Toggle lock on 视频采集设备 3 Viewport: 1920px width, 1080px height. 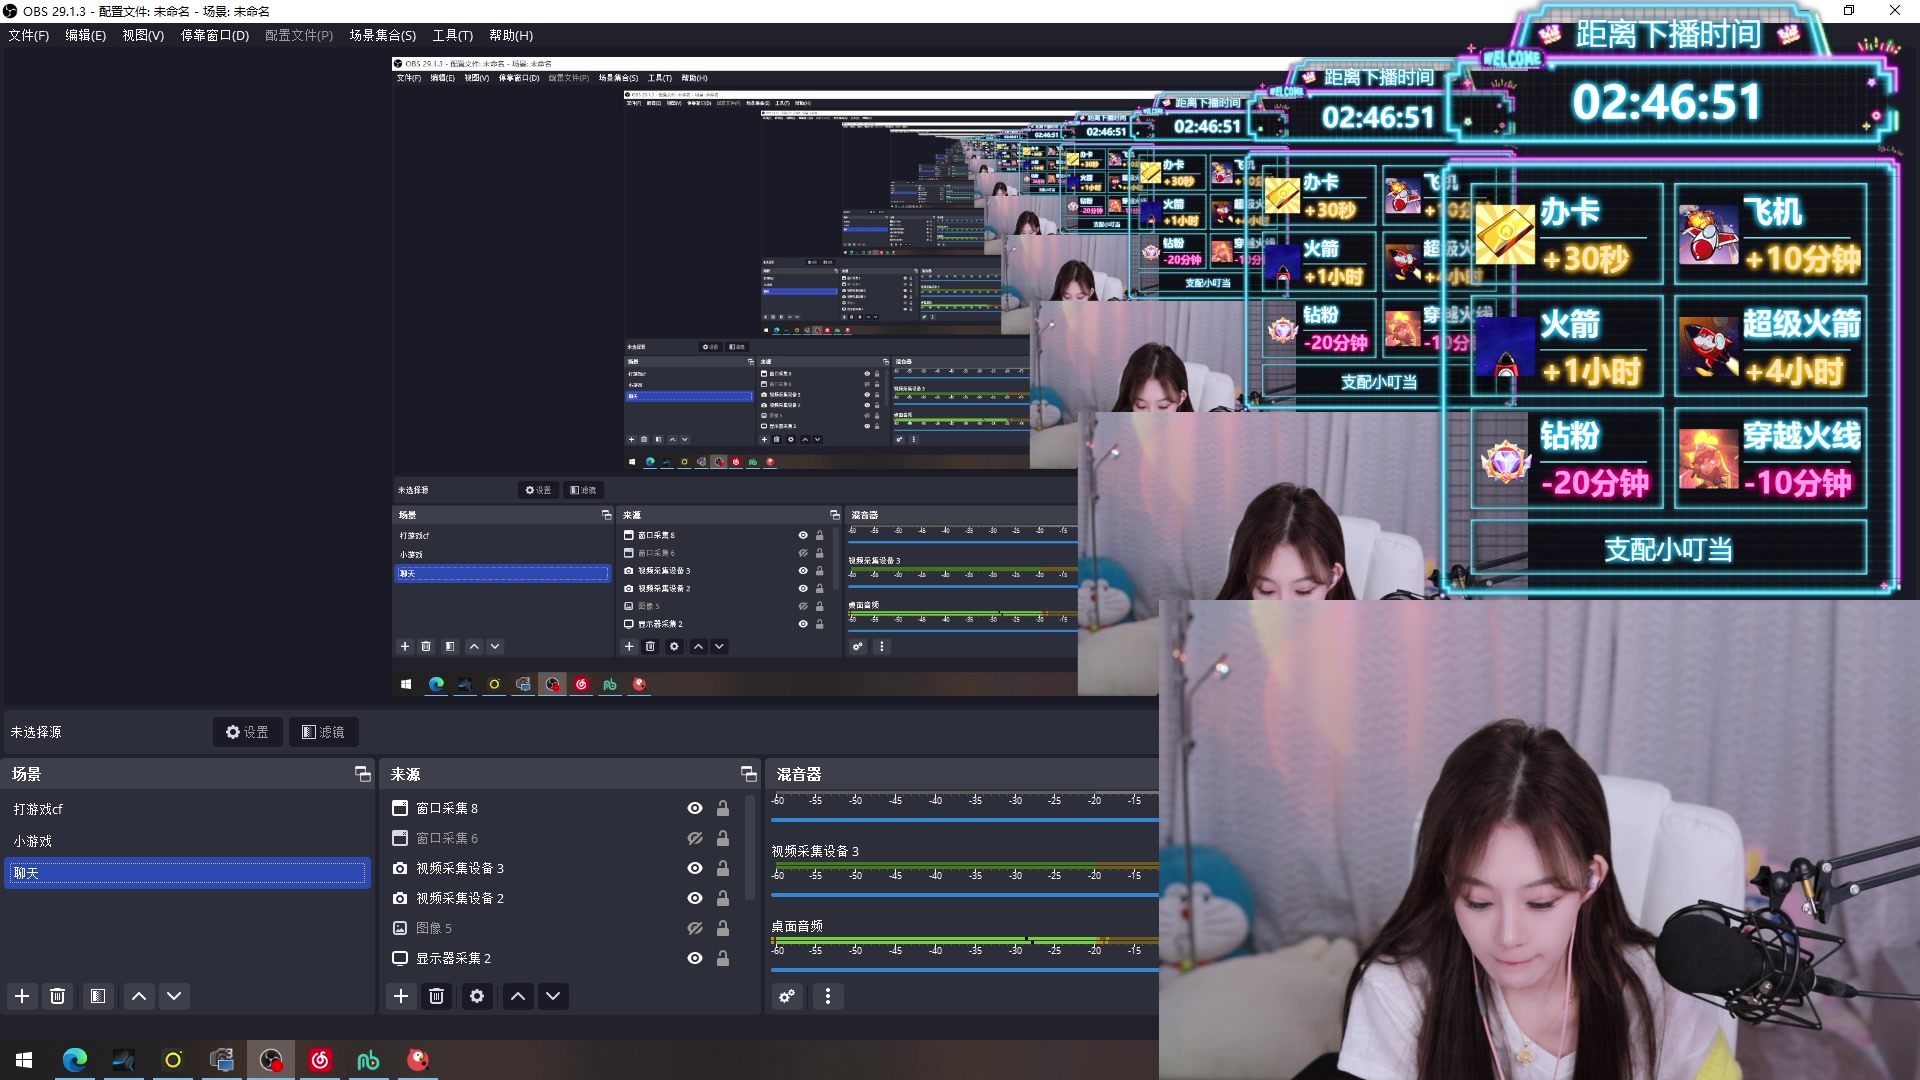pyautogui.click(x=723, y=868)
